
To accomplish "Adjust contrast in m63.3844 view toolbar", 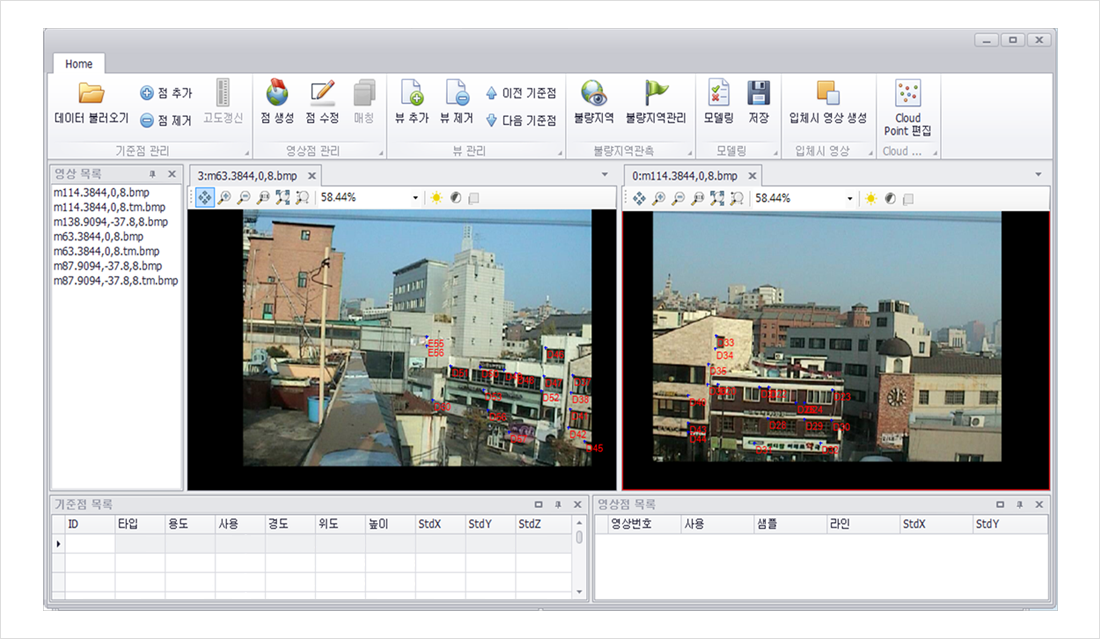I will (456, 198).
